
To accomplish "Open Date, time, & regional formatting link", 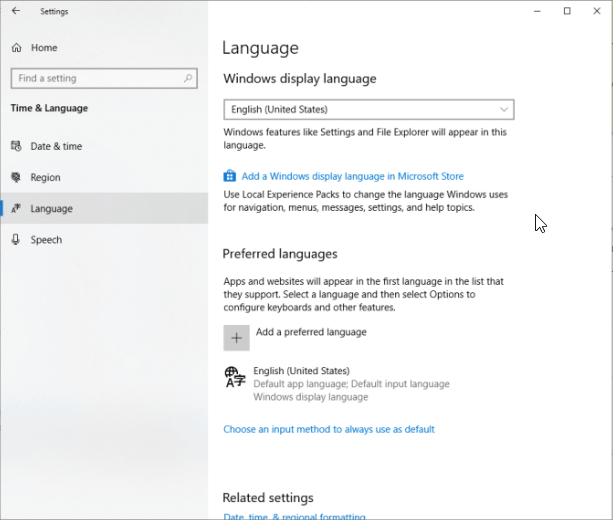I will tap(294, 516).
